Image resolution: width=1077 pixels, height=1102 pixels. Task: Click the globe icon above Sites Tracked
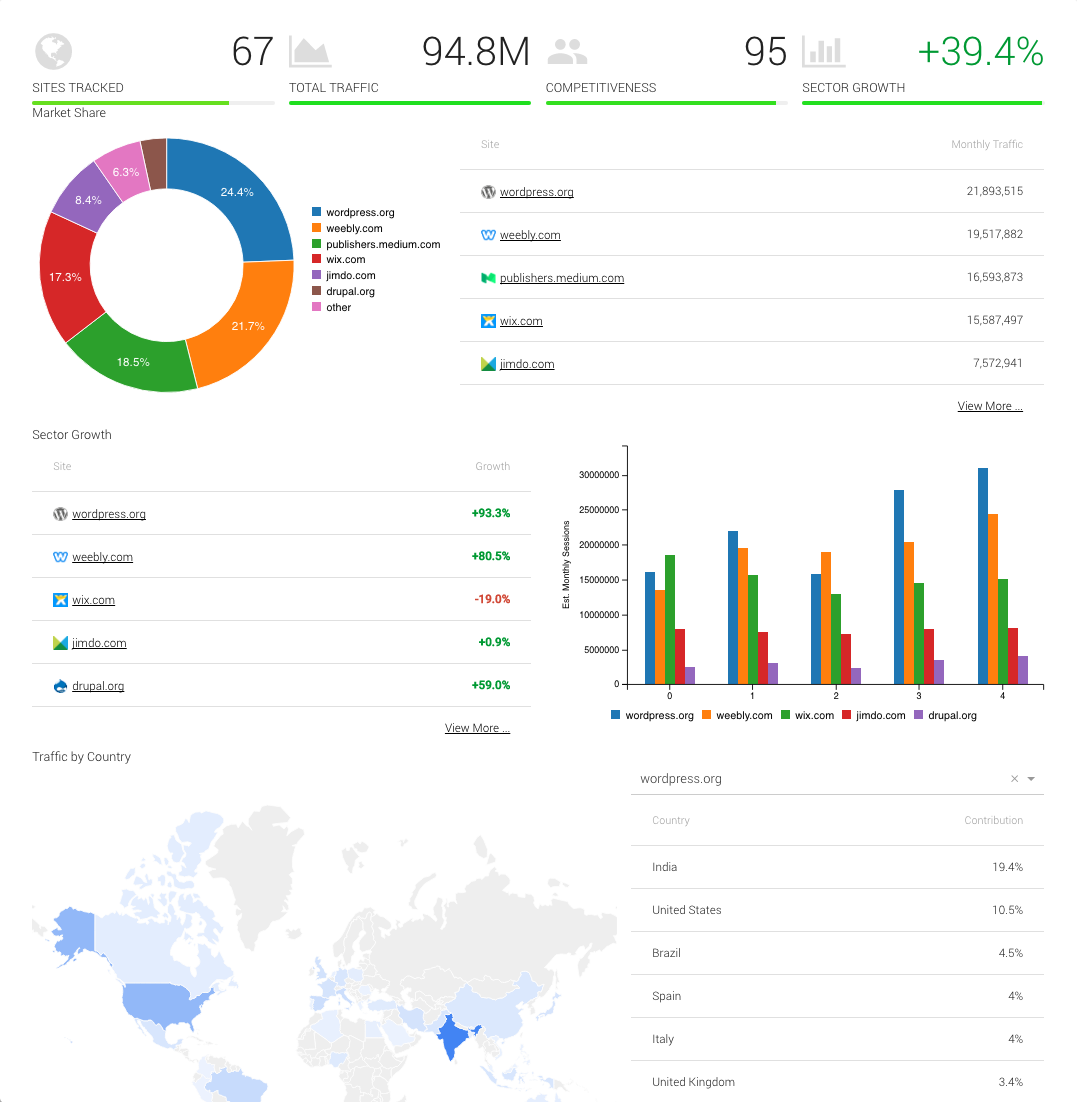(53, 51)
